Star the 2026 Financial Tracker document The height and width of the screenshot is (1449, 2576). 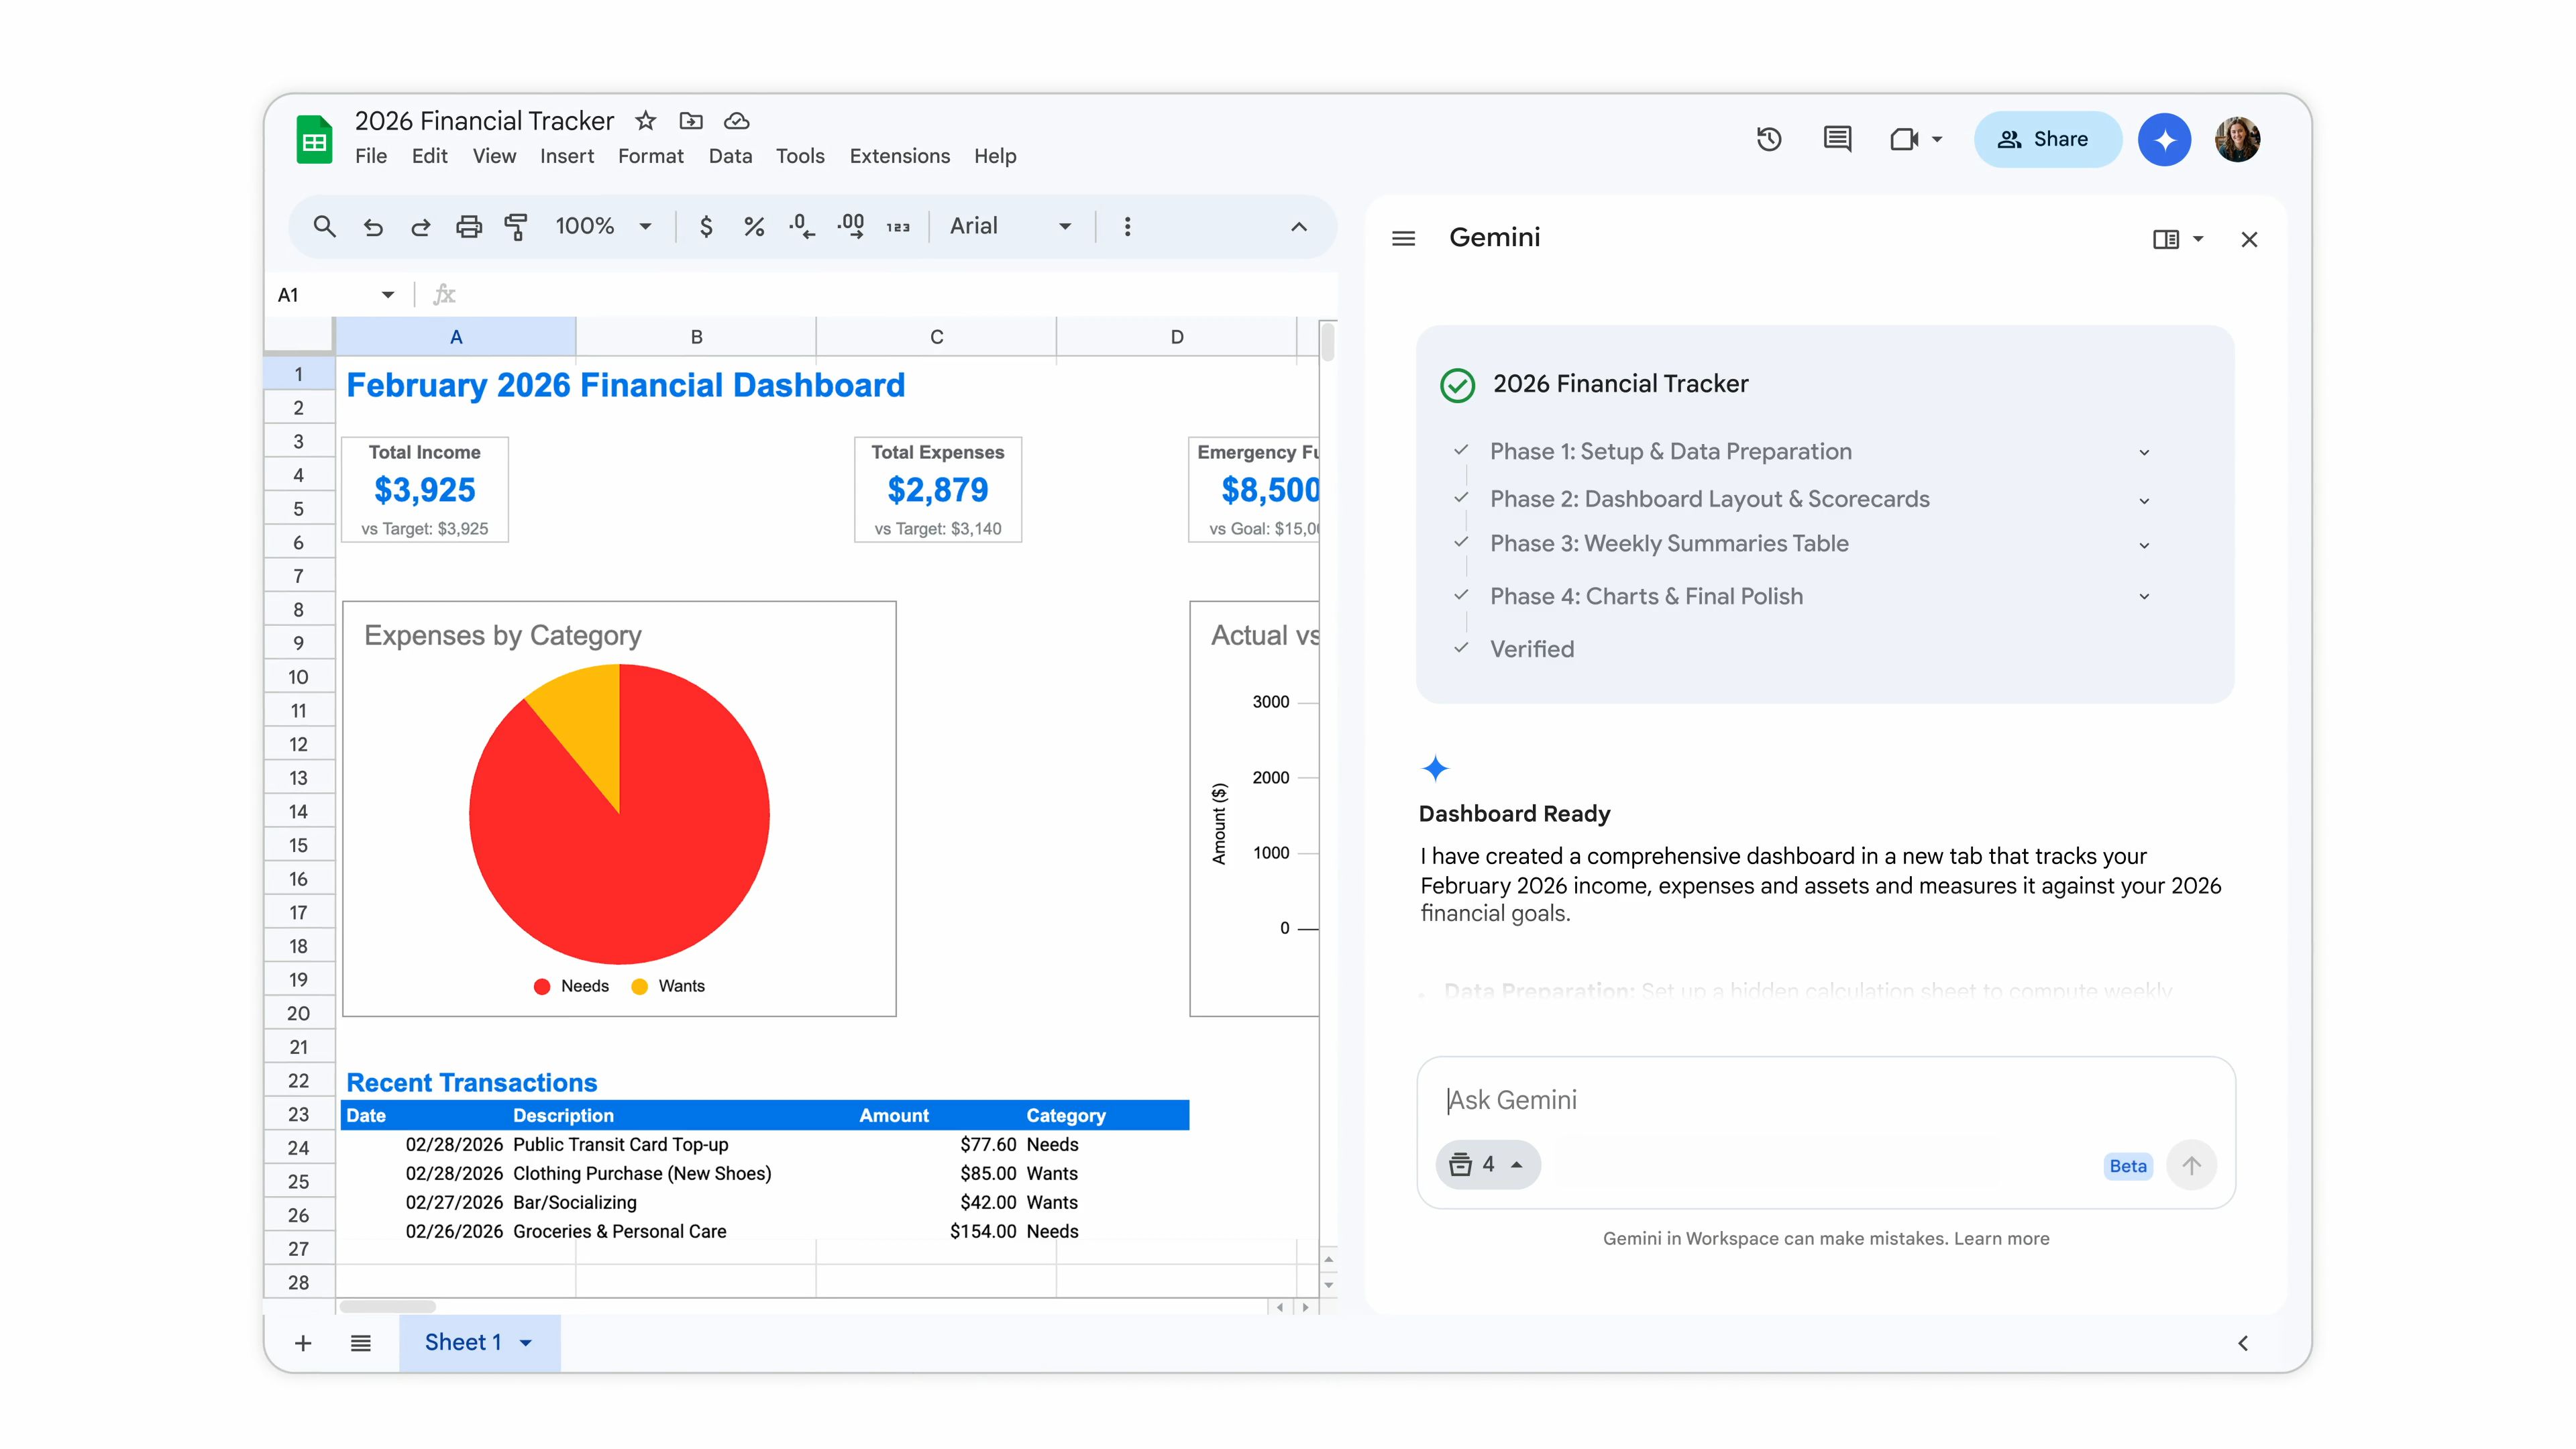[x=646, y=121]
